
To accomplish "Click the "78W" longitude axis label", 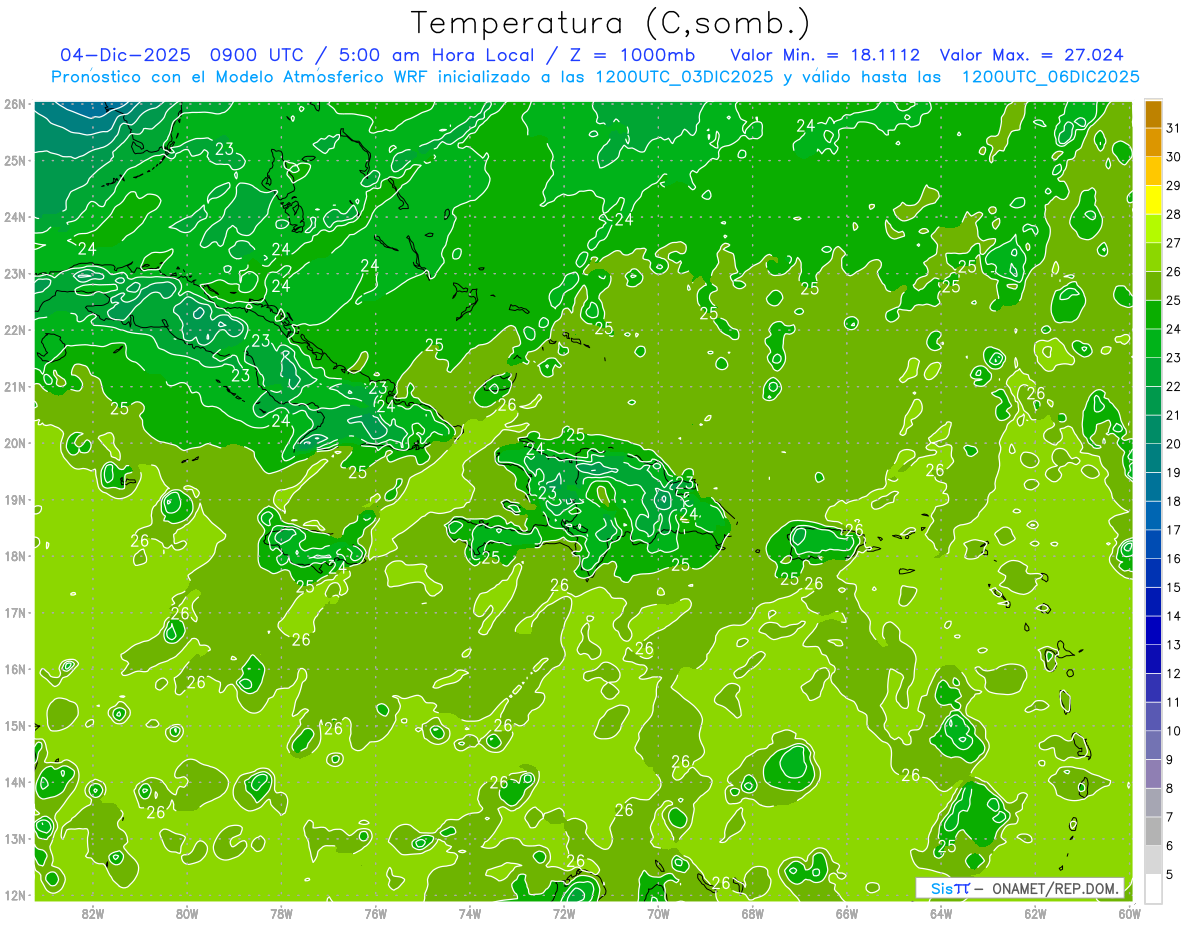I will click(x=281, y=913).
